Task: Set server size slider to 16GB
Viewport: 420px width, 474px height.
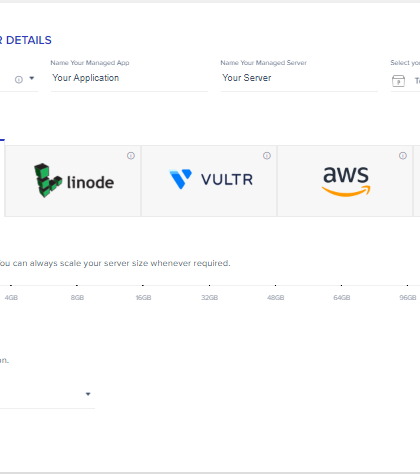Action: coord(143,286)
